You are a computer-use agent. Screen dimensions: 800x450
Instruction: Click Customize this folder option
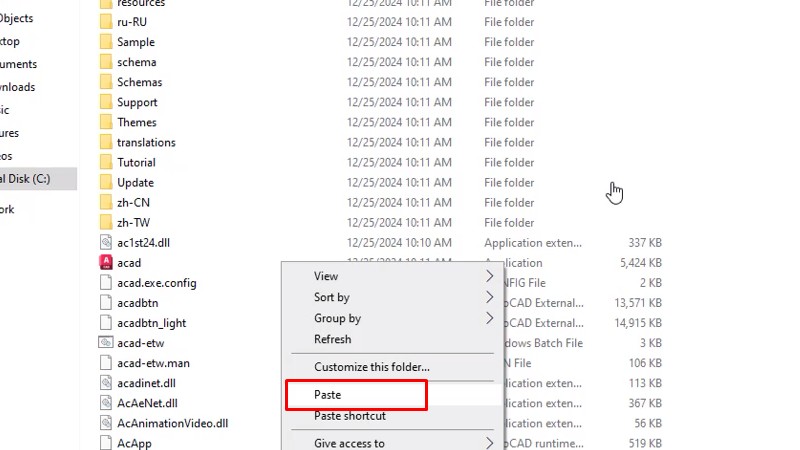pos(372,367)
